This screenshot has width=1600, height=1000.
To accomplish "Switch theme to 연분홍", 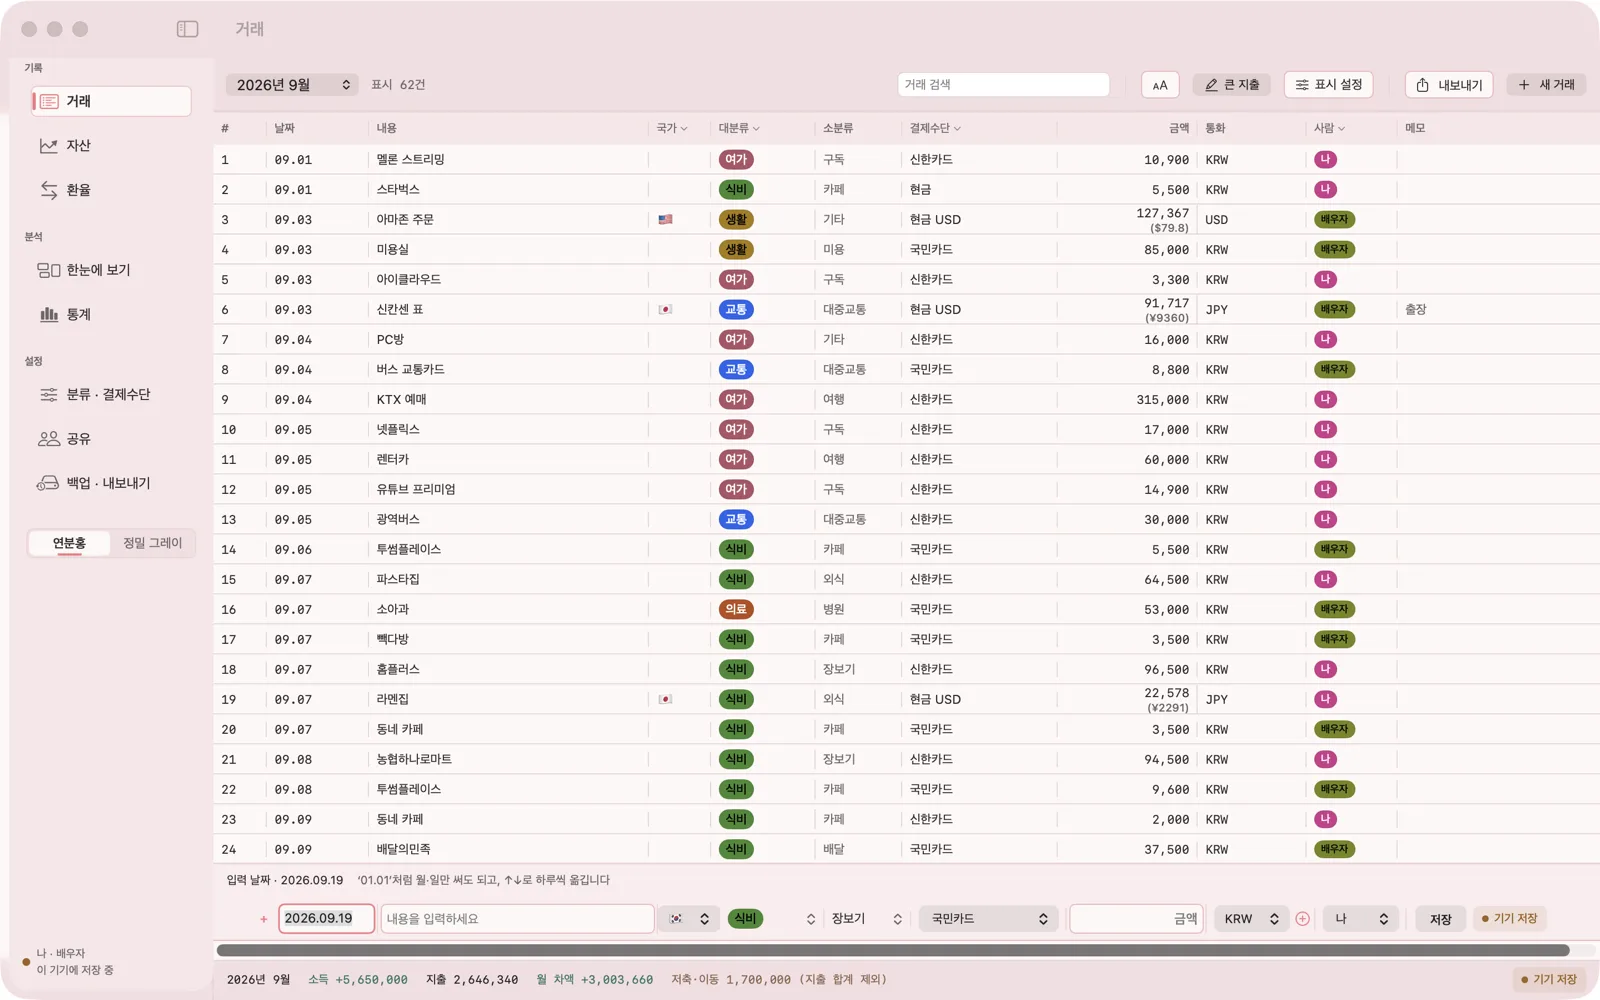I will pyautogui.click(x=69, y=543).
